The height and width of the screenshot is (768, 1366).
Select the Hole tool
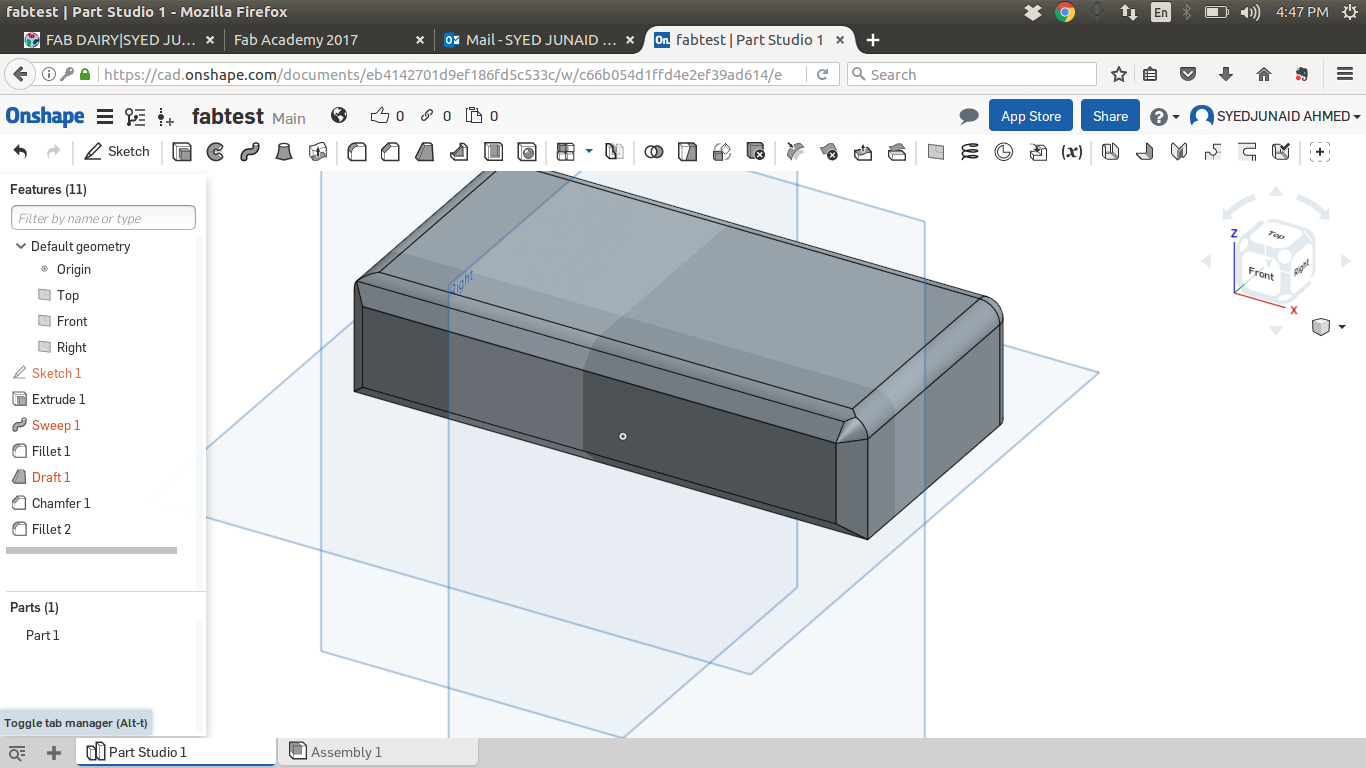527,152
